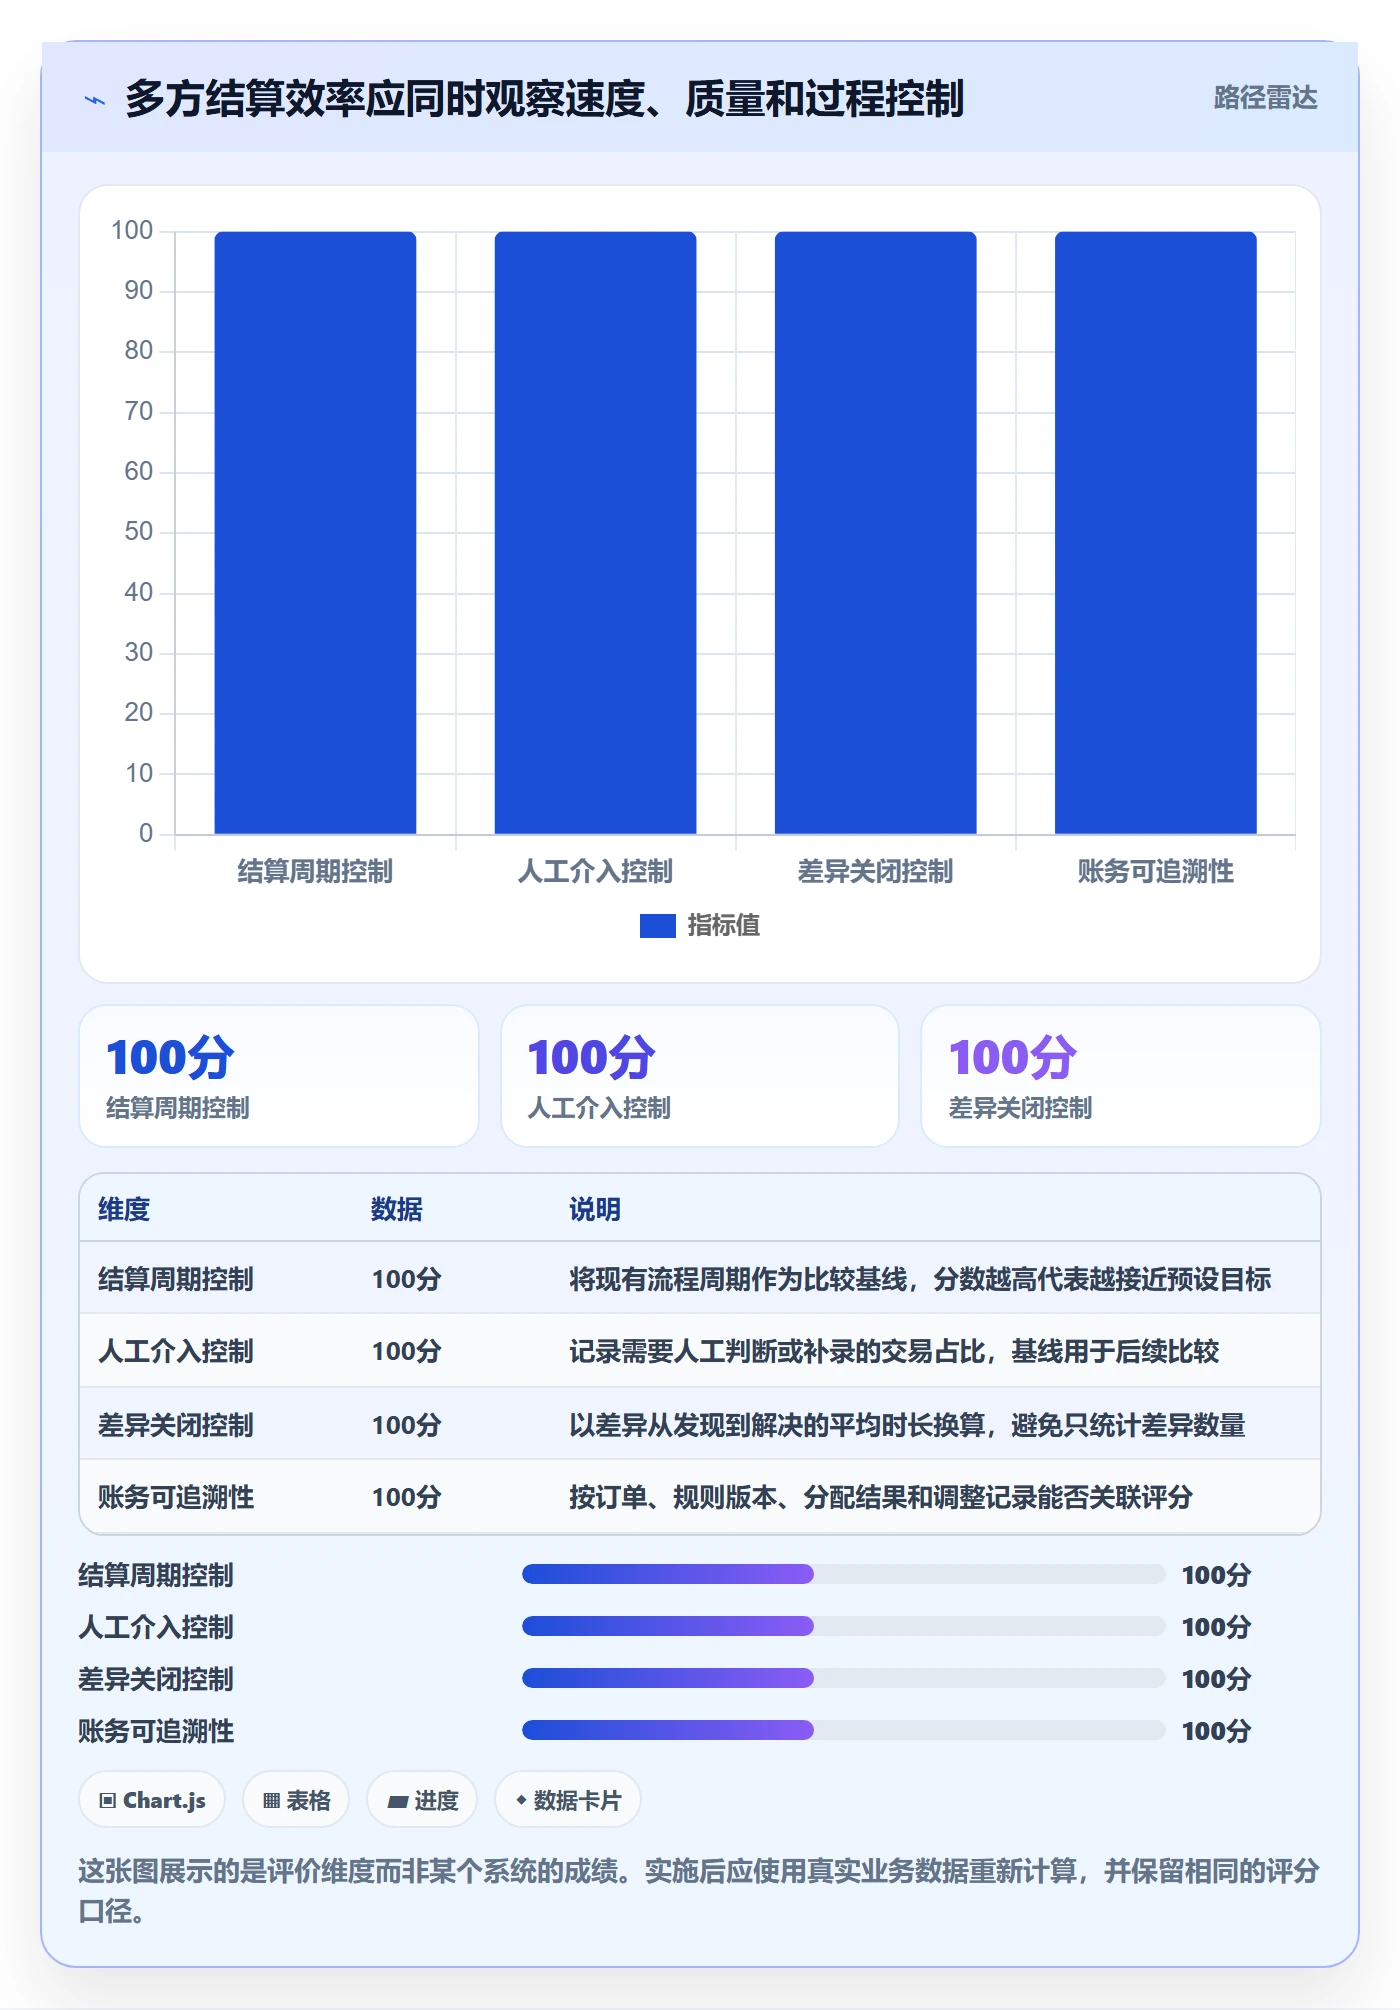
Task: Click the 表格 tag chip
Action: pyautogui.click(x=296, y=1800)
